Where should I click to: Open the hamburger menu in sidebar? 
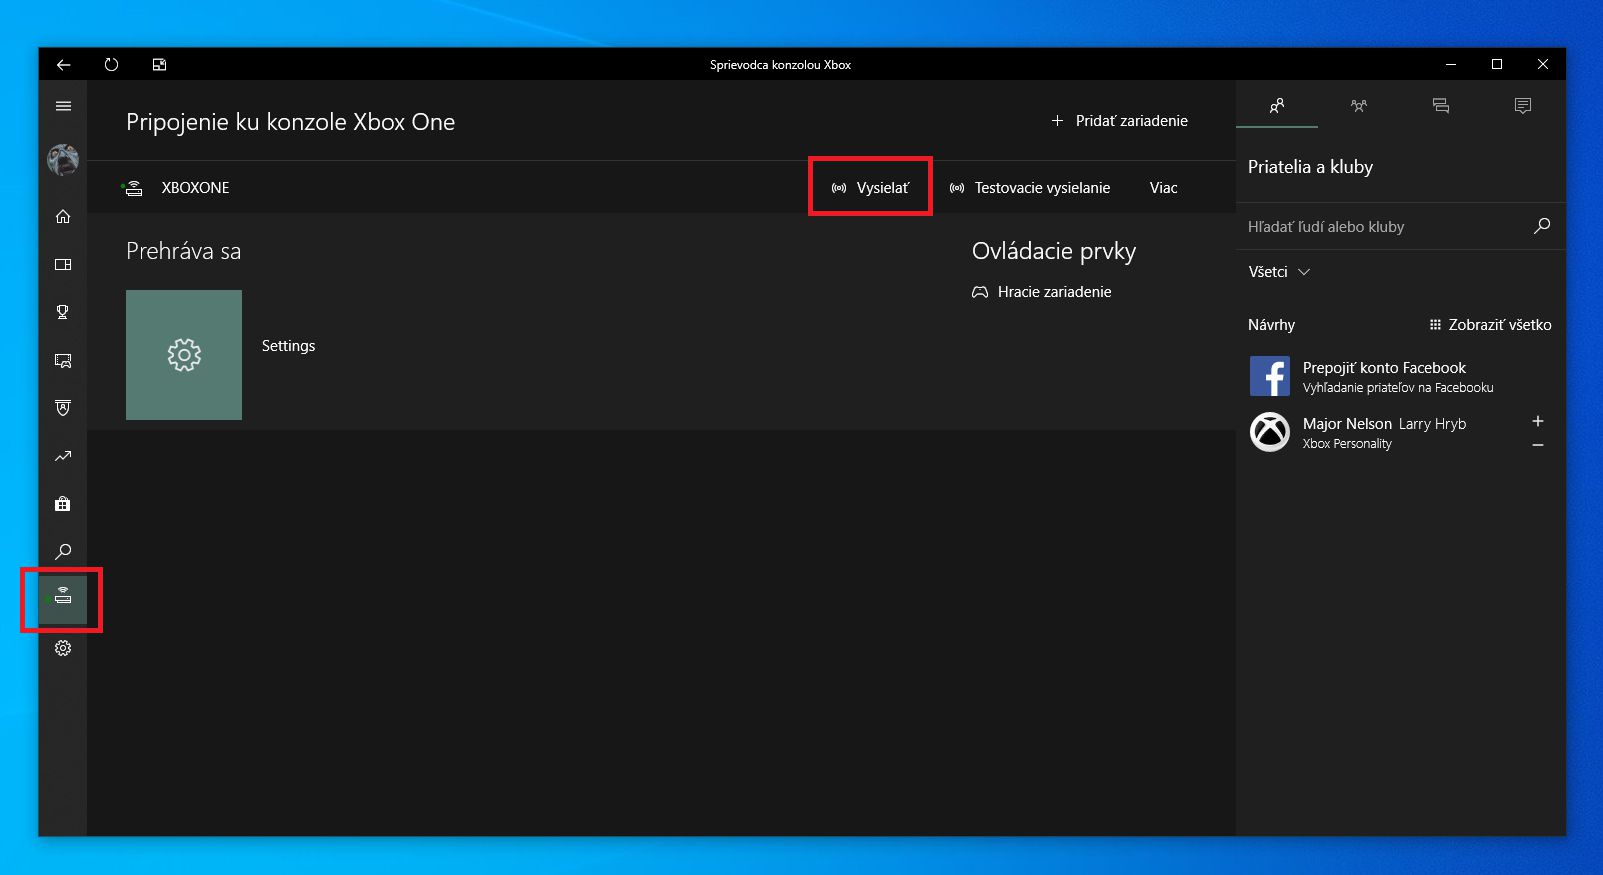tap(63, 106)
